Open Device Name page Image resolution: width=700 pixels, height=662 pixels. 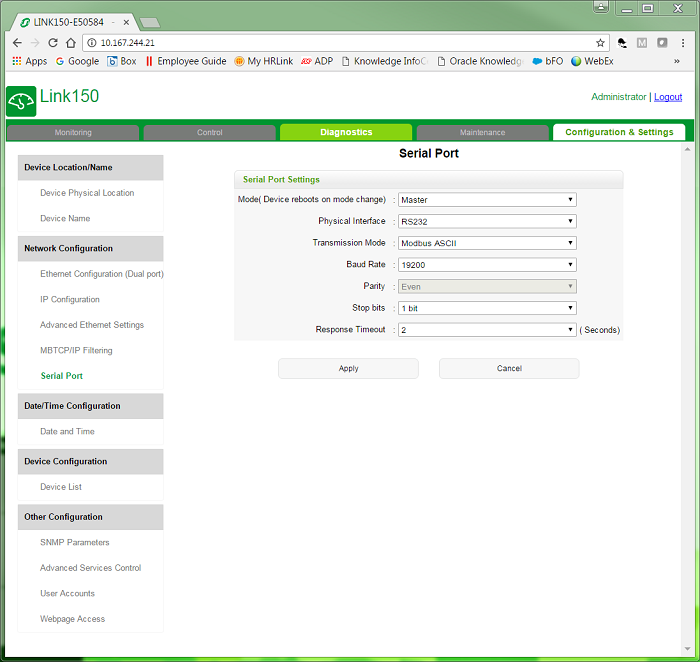click(65, 218)
